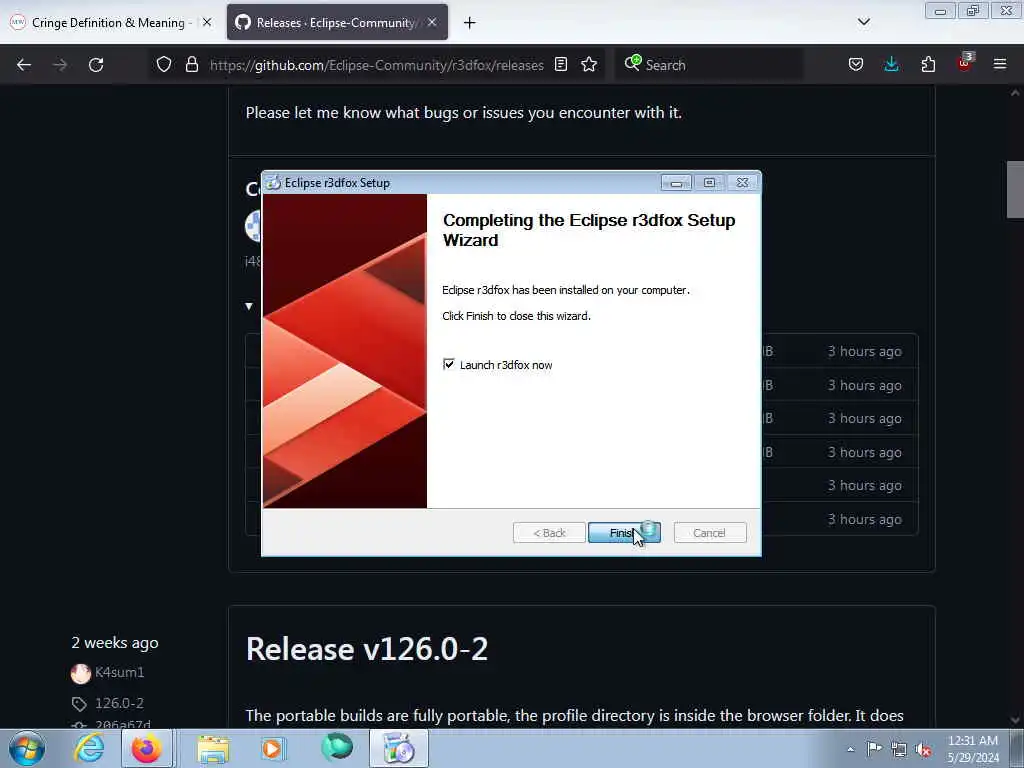Screen dimensions: 1024x768
Task: Uncheck Launch r3dfox now checkbox
Action: [449, 364]
